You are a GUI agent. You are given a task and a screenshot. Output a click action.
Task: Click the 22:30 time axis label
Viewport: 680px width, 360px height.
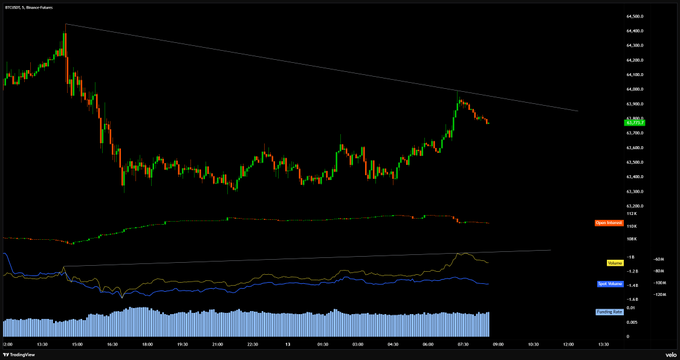[x=253, y=344]
